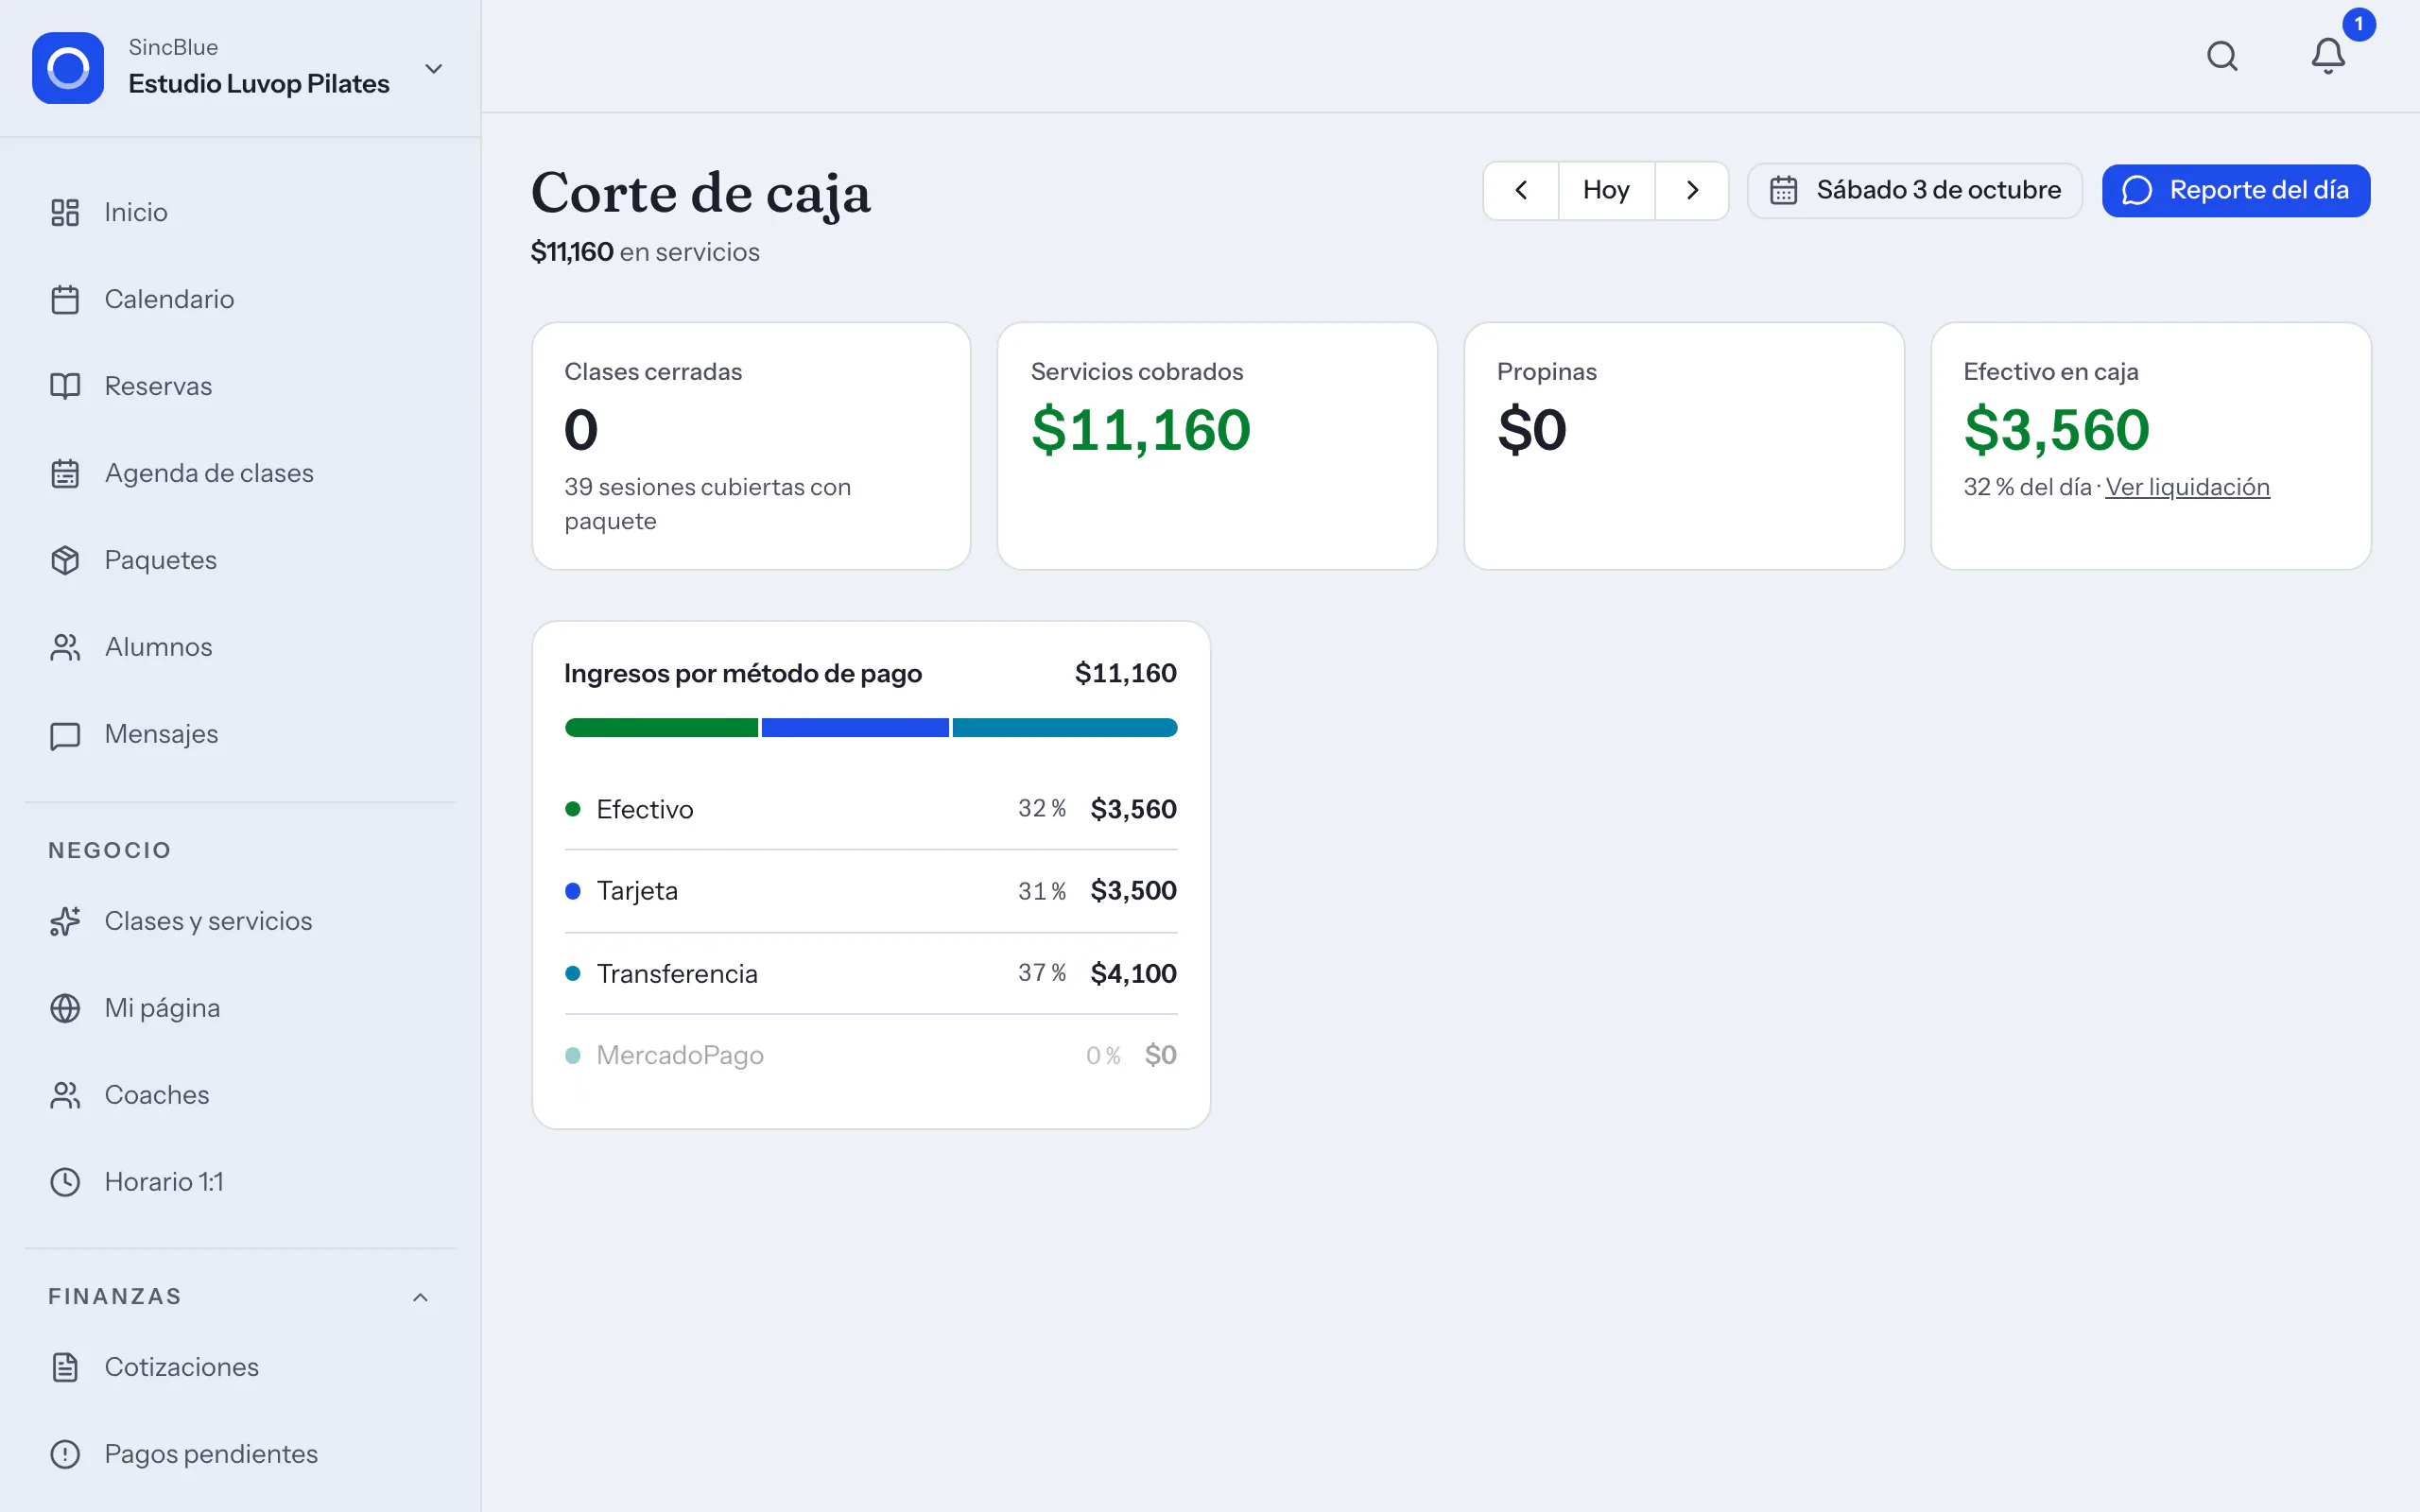Click the Mensajes chat icon
The image size is (2420, 1512).
[x=65, y=734]
